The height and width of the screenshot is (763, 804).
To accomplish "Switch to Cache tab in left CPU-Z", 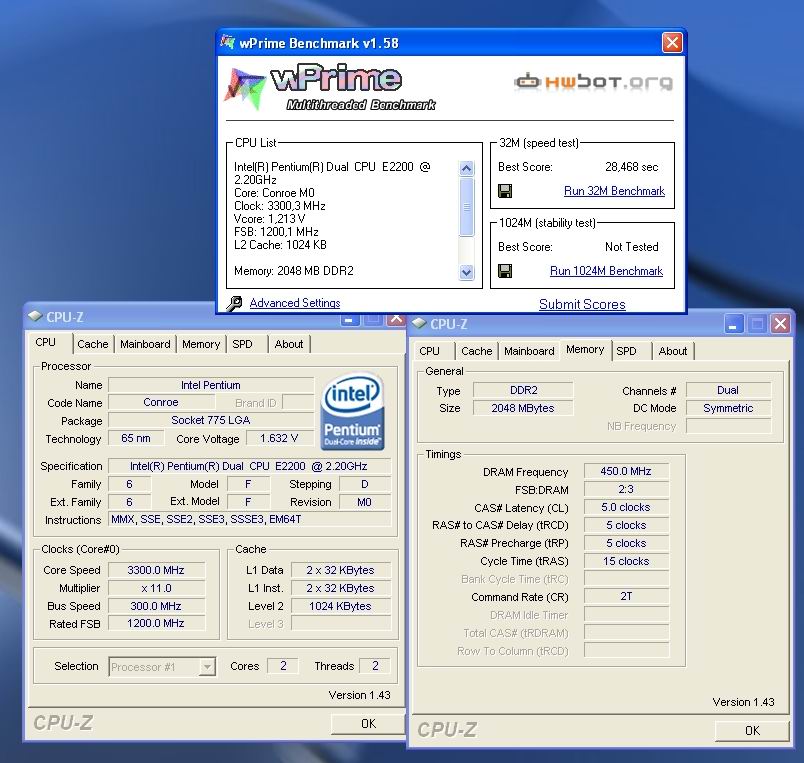I will tap(92, 344).
